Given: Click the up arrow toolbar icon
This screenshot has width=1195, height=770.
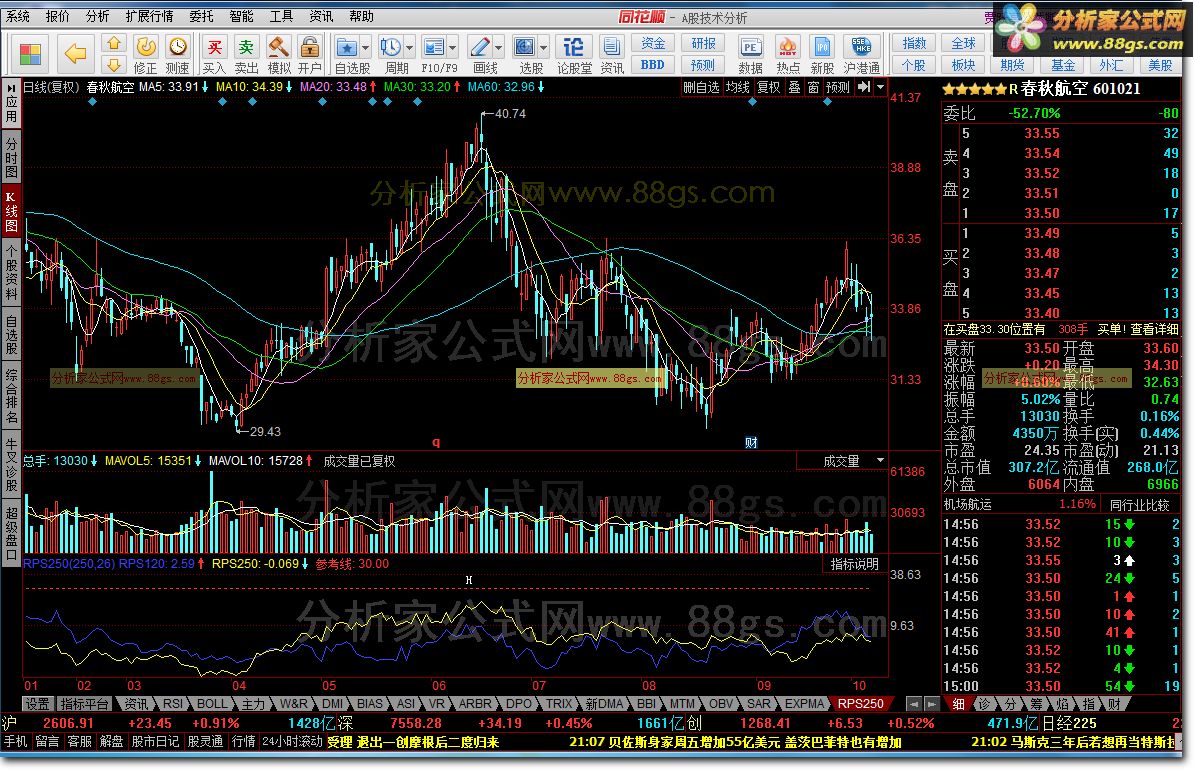Looking at the screenshot, I should coord(113,43).
